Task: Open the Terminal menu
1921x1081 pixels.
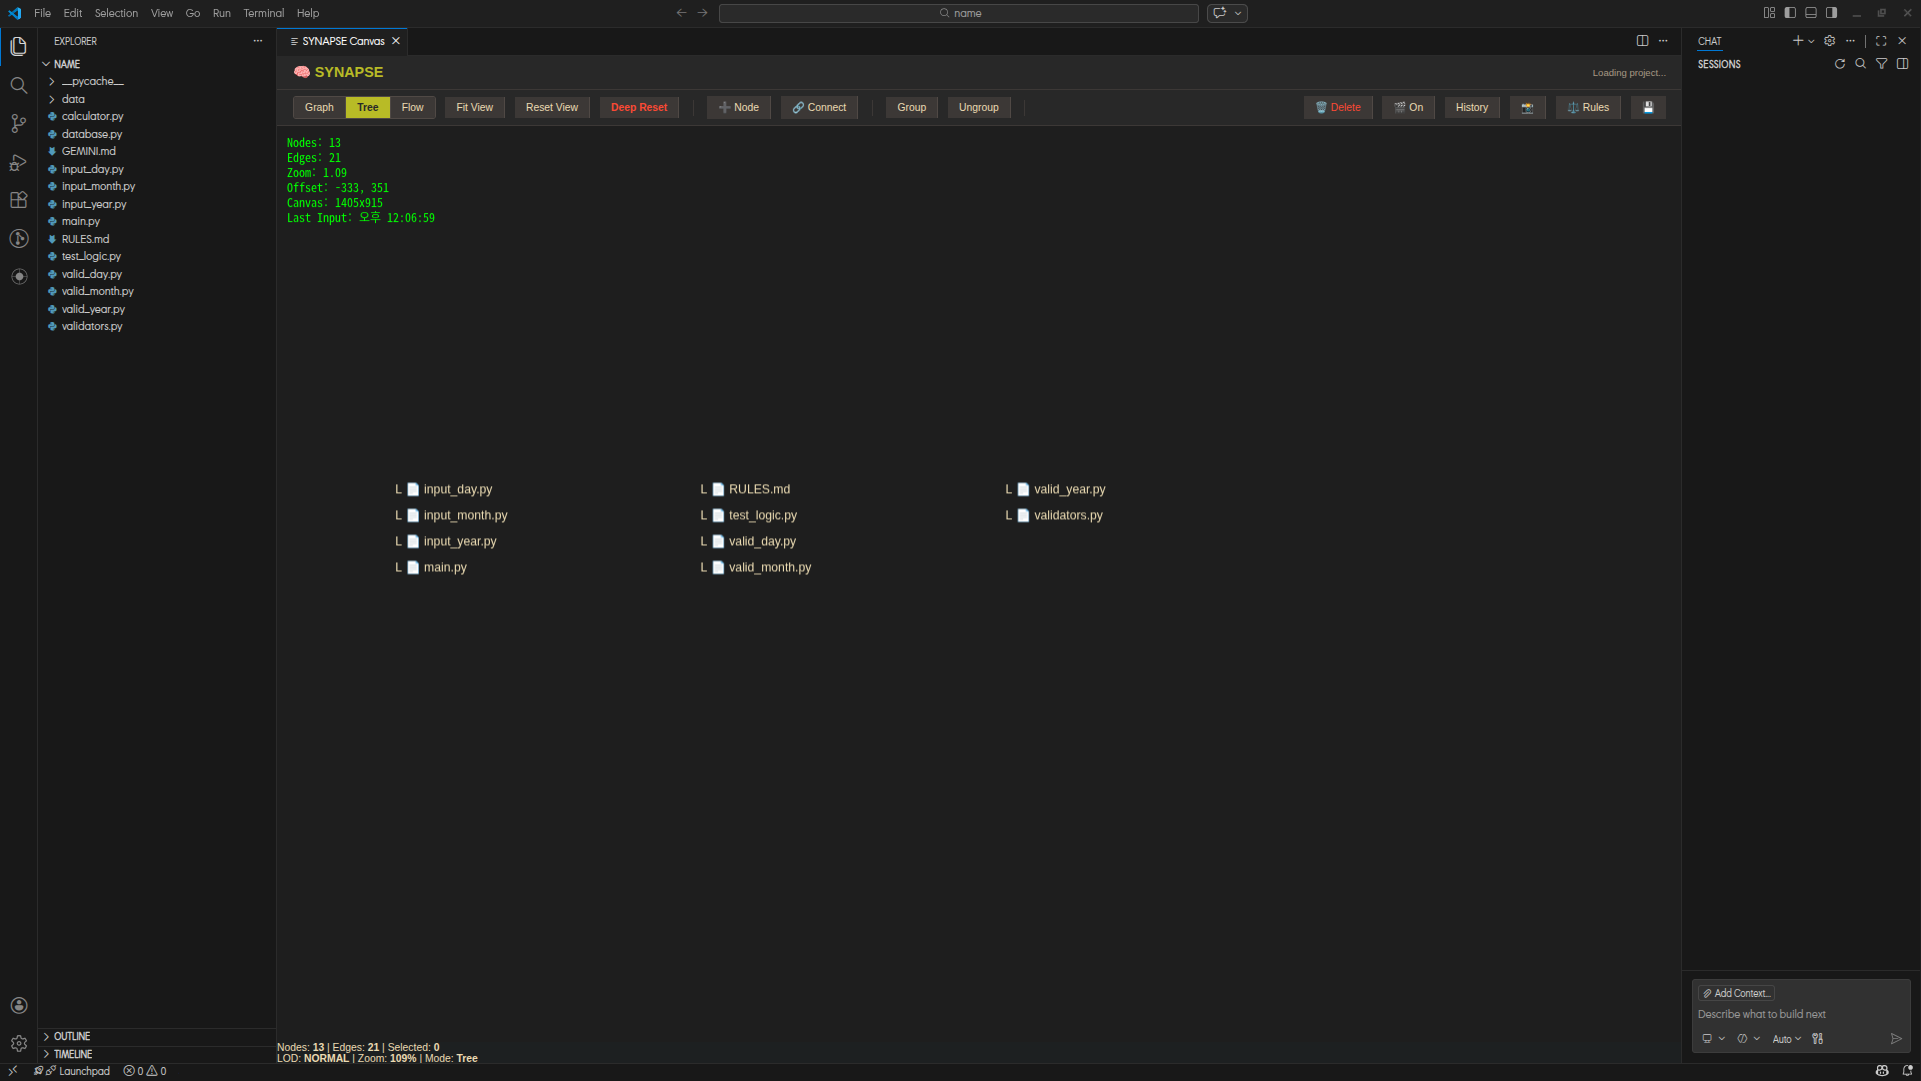Action: (x=263, y=13)
